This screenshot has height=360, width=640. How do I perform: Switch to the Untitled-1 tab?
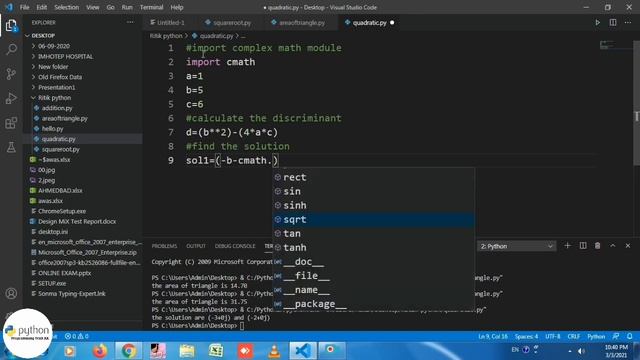(x=170, y=23)
